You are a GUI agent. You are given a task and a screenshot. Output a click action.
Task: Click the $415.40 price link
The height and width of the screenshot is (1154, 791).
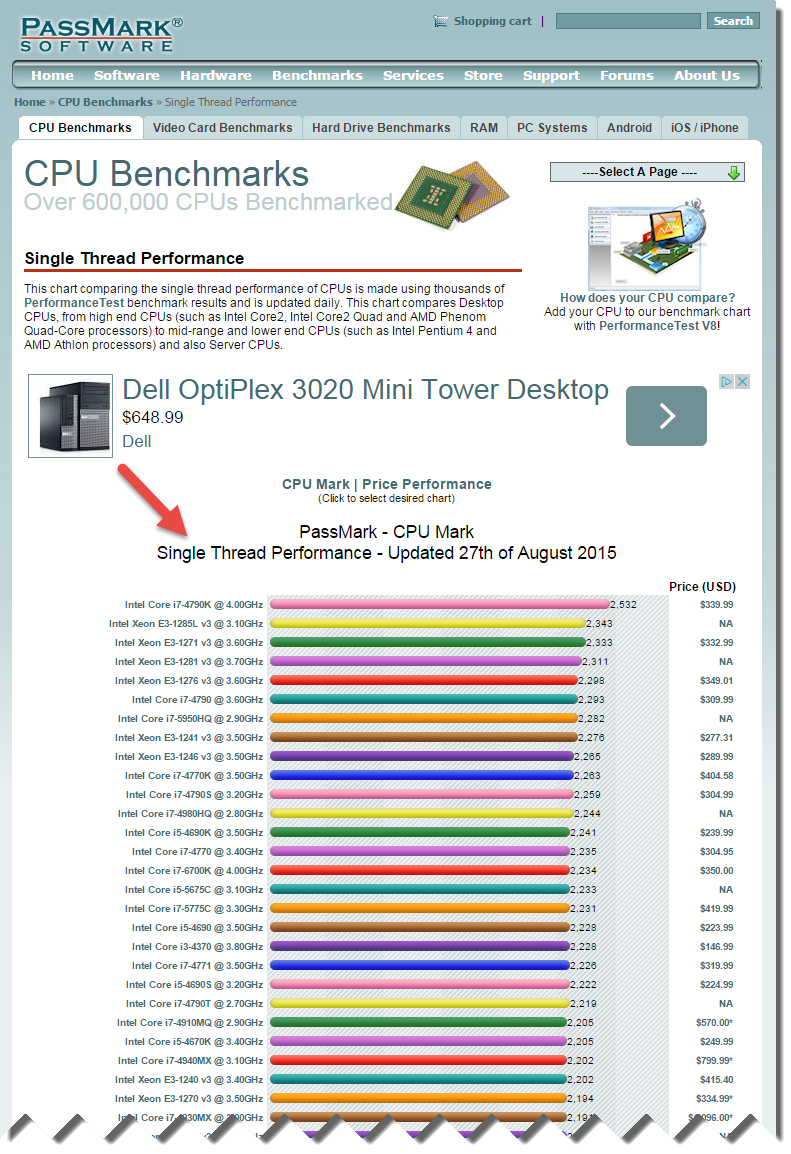716,1080
